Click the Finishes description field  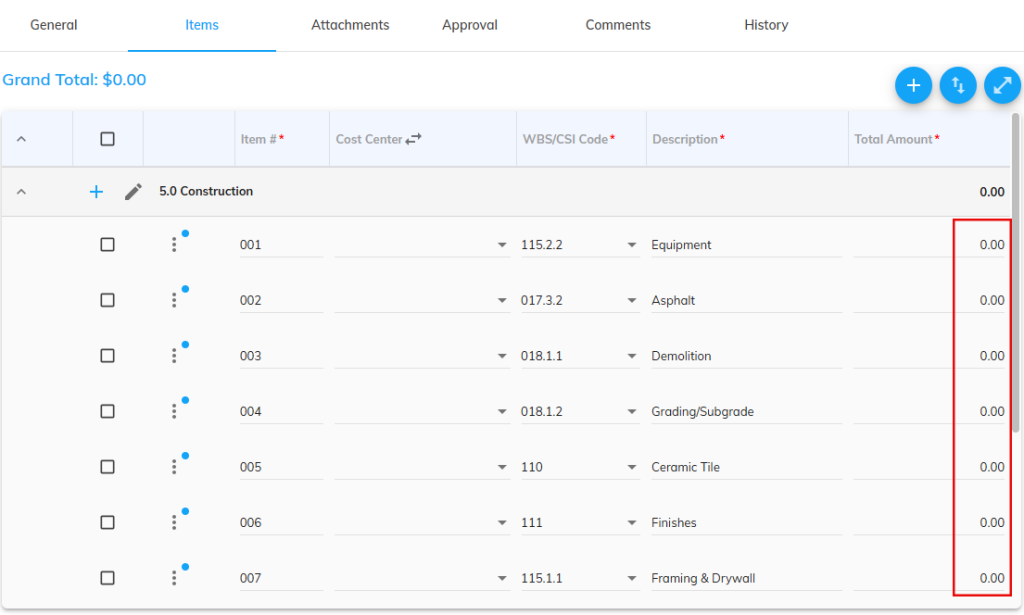click(x=746, y=522)
